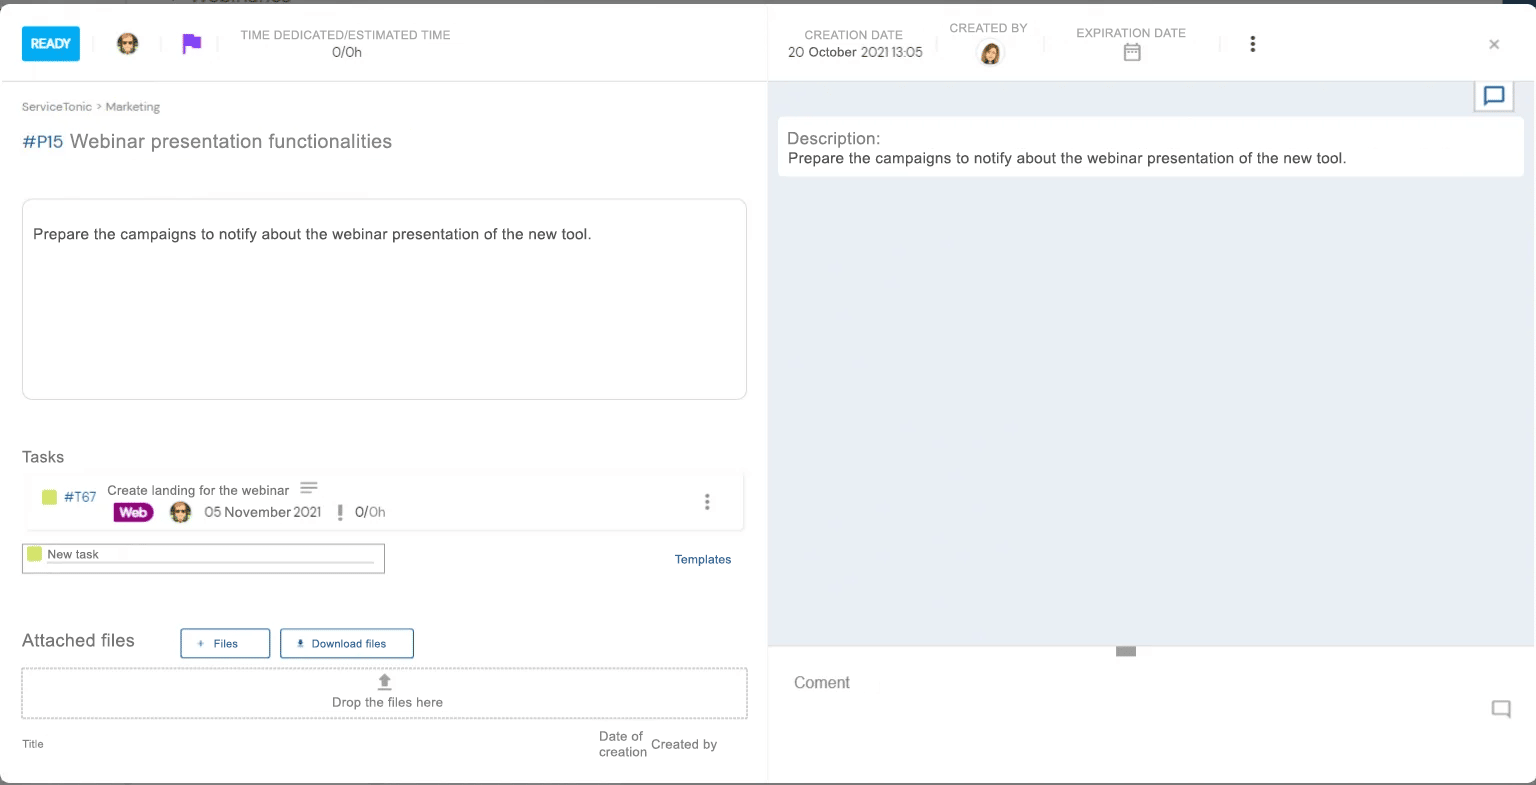Click the send comment icon
This screenshot has height=785, width=1536.
(x=1500, y=709)
